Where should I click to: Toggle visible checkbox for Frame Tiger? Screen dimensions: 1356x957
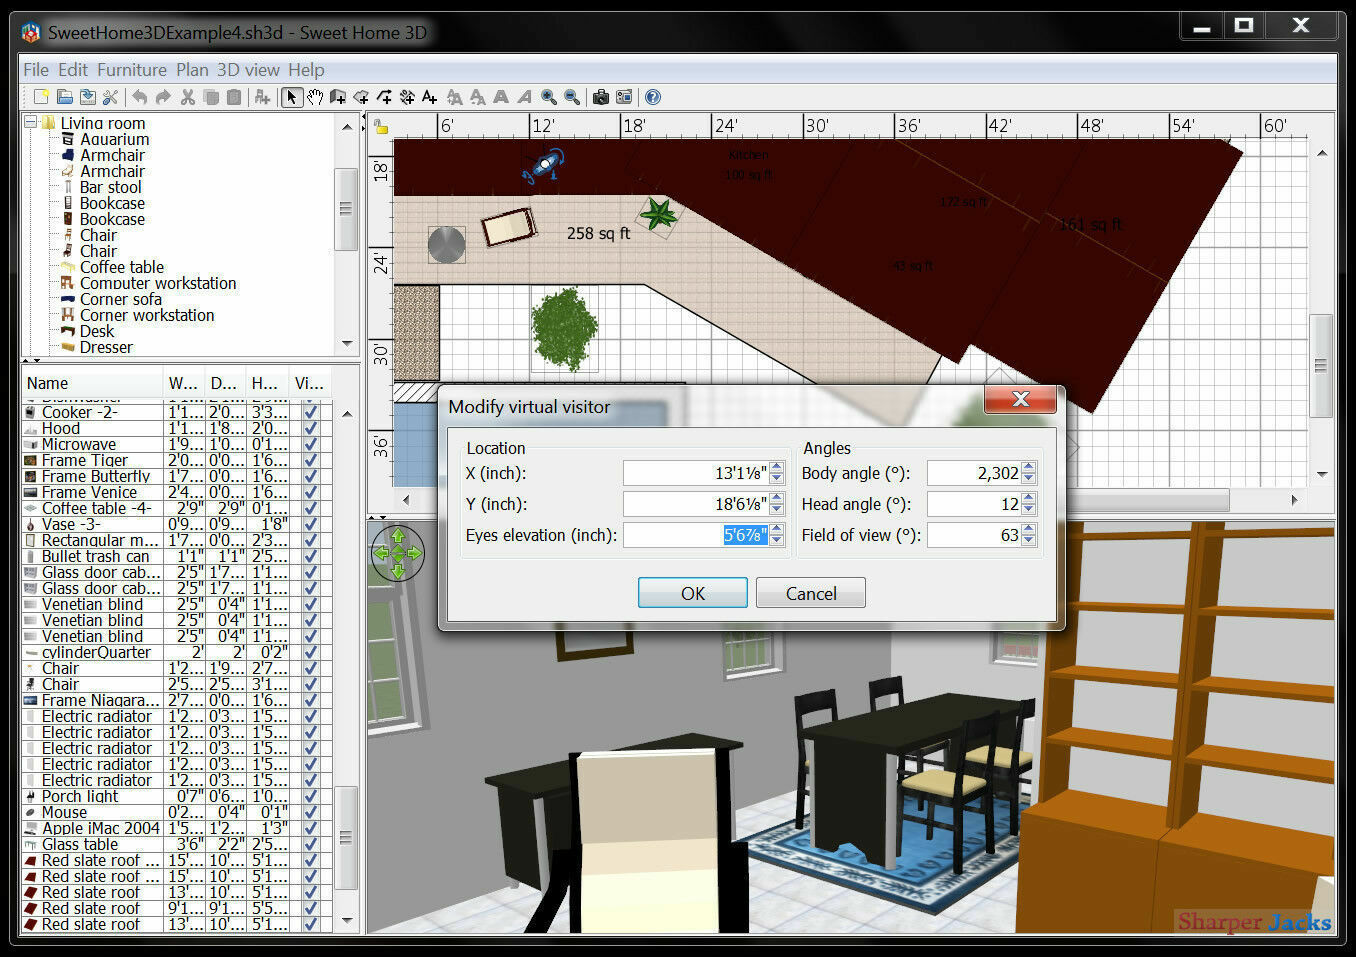point(311,460)
